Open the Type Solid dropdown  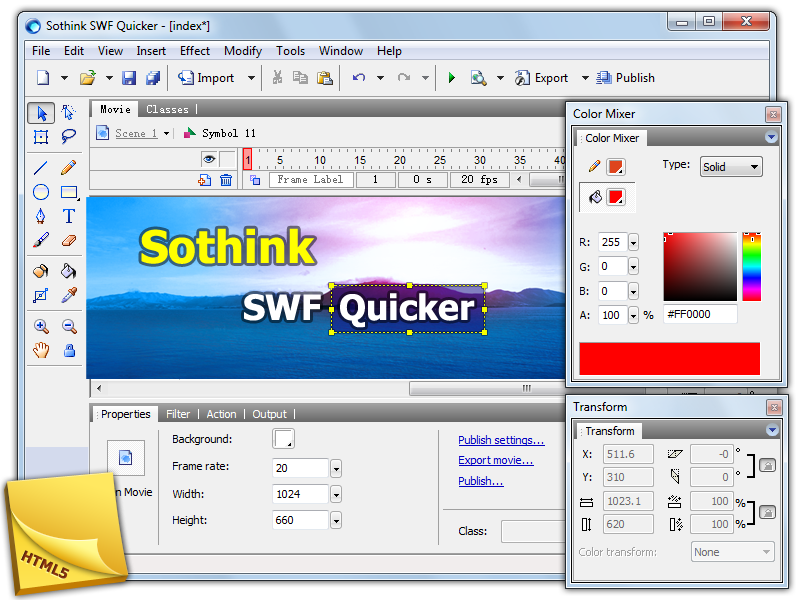tap(731, 167)
